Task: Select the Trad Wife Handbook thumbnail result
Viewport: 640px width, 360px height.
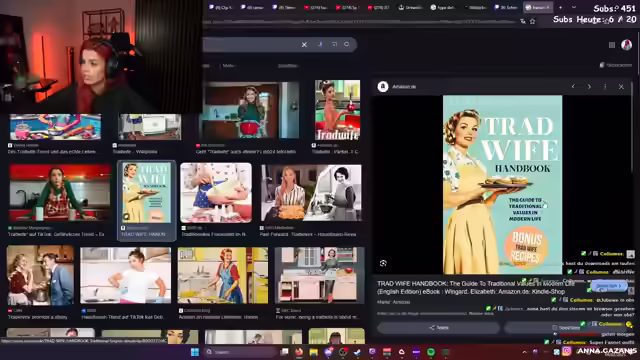Action: point(147,193)
